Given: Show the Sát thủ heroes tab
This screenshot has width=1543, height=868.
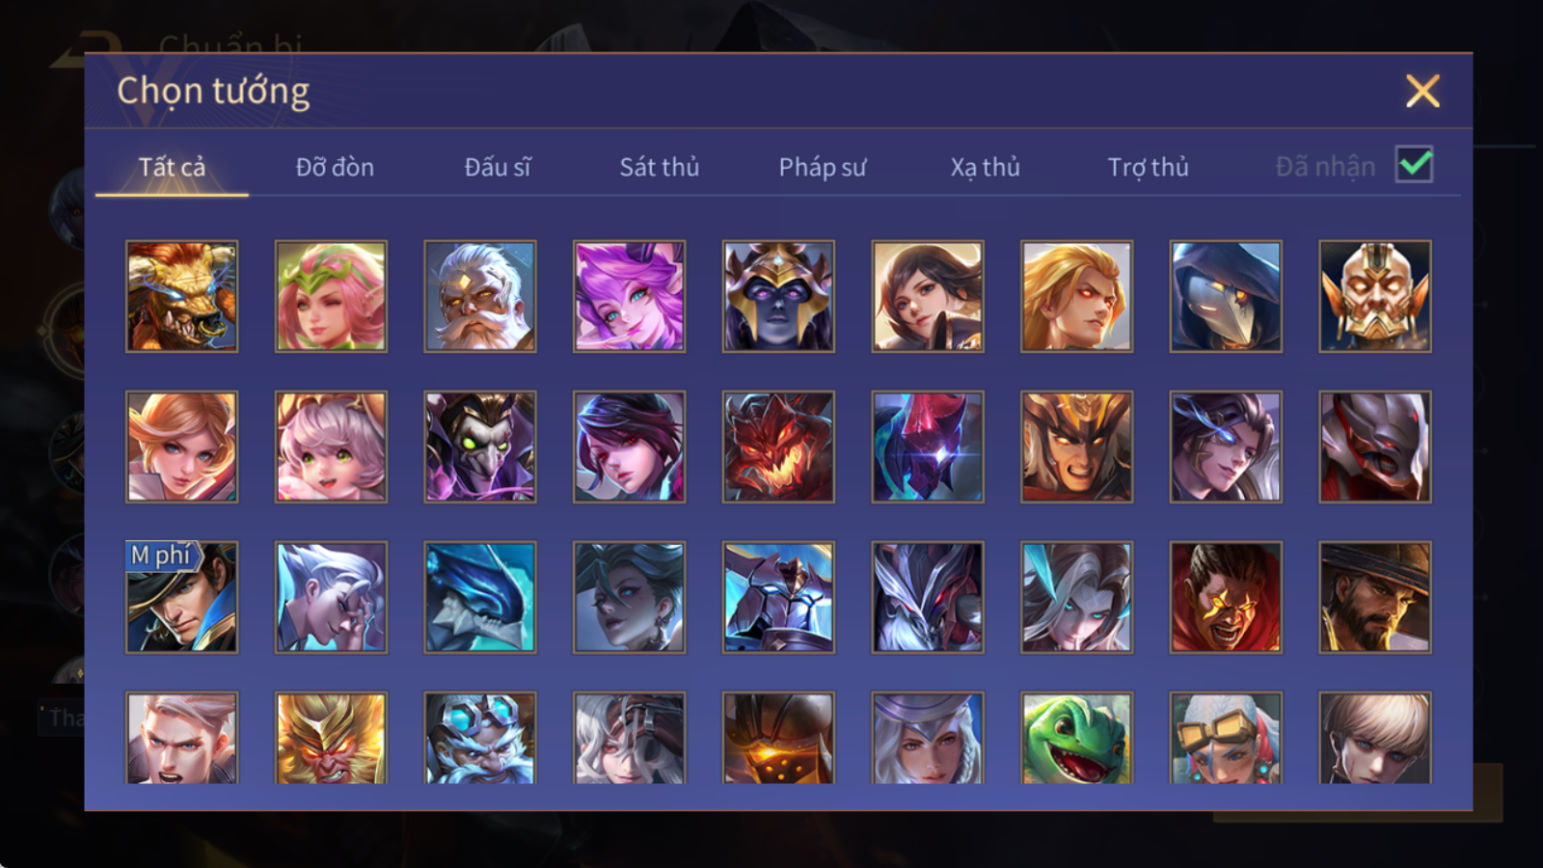Looking at the screenshot, I should tap(659, 167).
